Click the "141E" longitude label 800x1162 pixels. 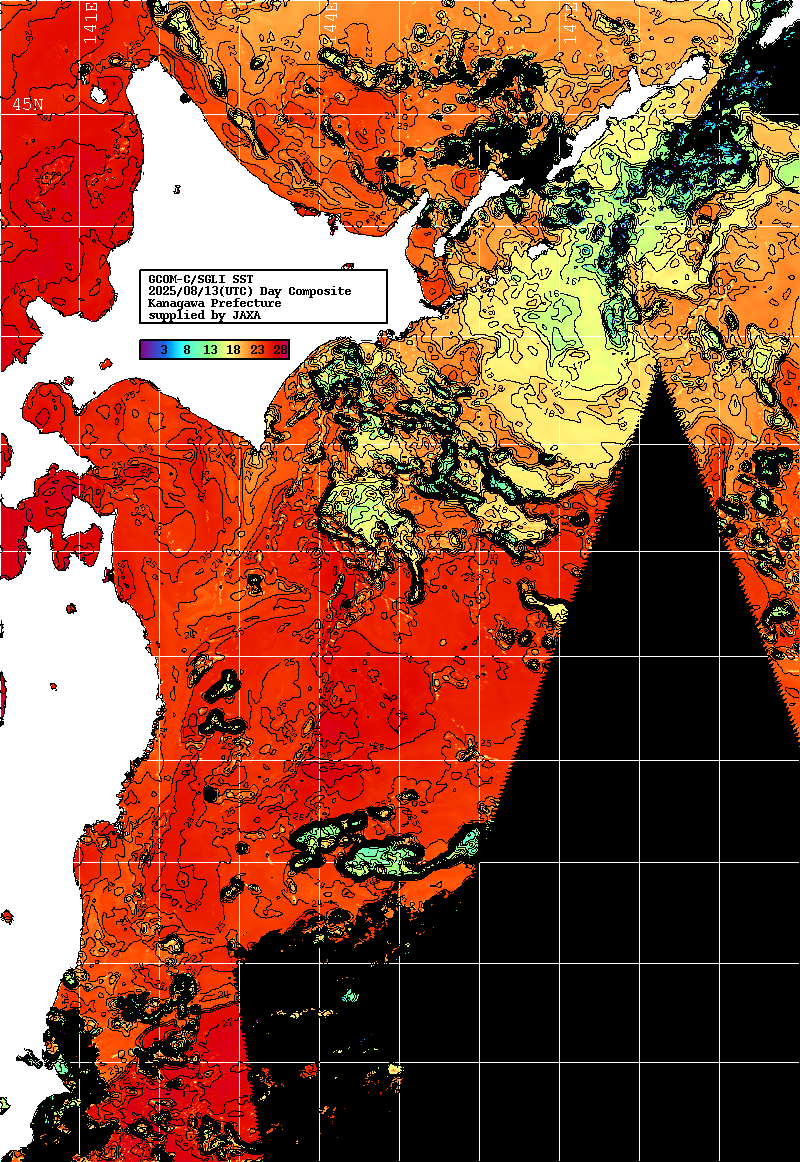coord(90,24)
